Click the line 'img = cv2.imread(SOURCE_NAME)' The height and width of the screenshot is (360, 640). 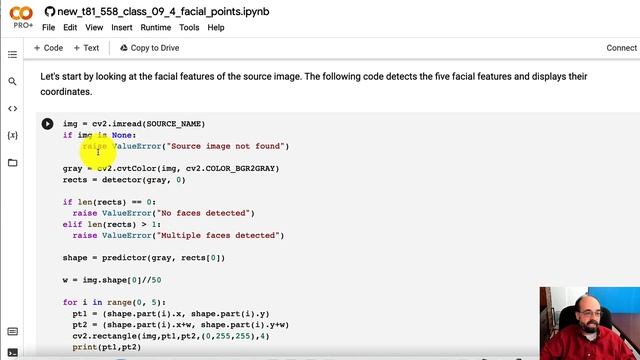[x=134, y=124]
